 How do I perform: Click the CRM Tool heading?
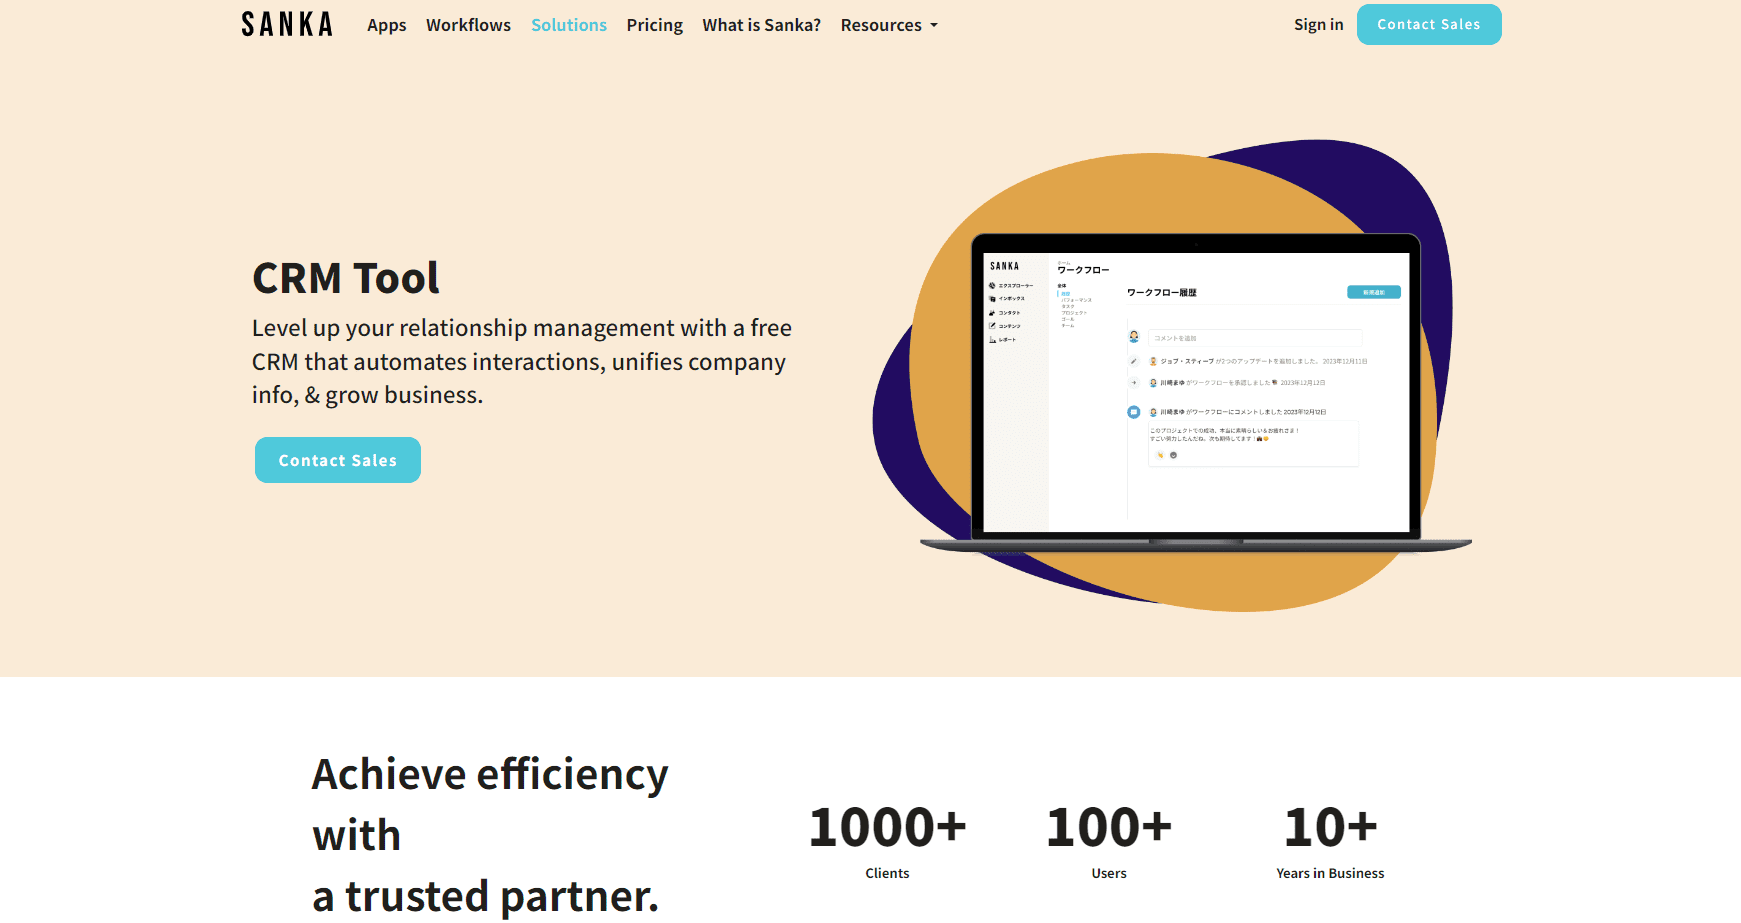[x=346, y=278]
